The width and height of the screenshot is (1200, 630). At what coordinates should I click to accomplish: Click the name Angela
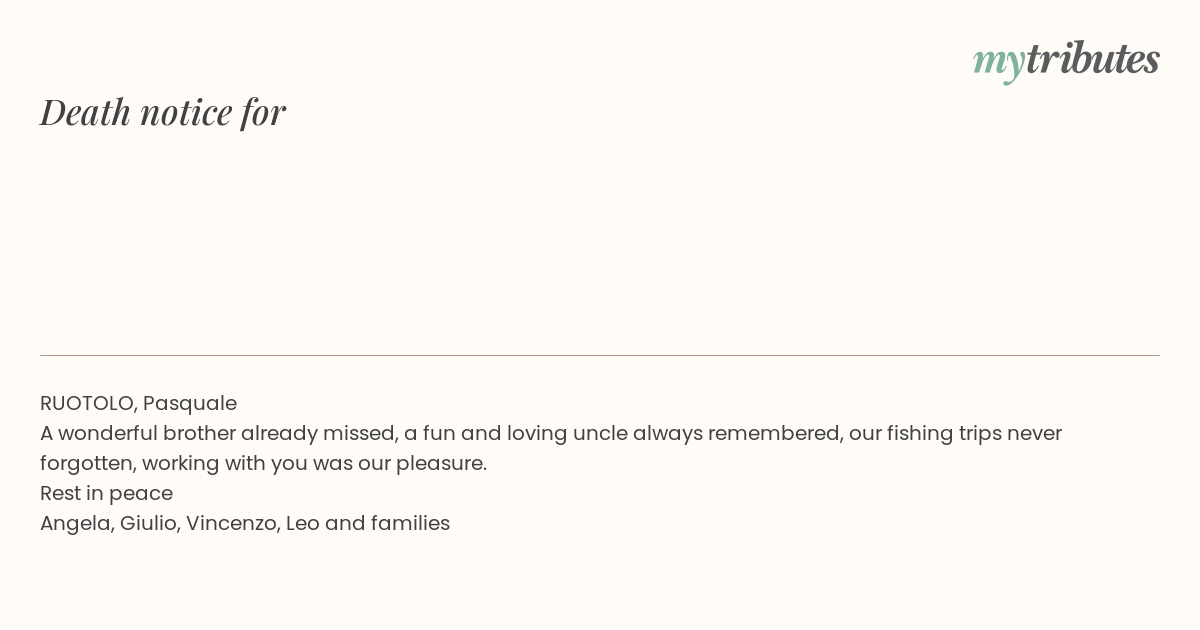tap(76, 524)
